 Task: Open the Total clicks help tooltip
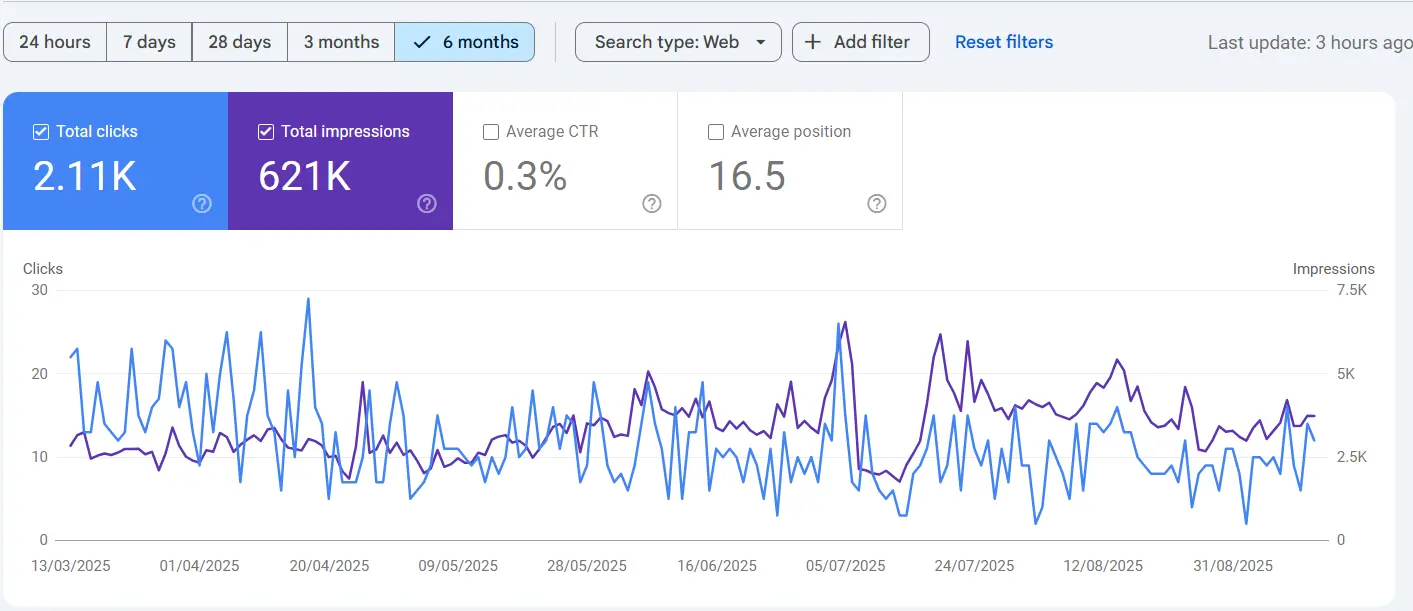[202, 204]
